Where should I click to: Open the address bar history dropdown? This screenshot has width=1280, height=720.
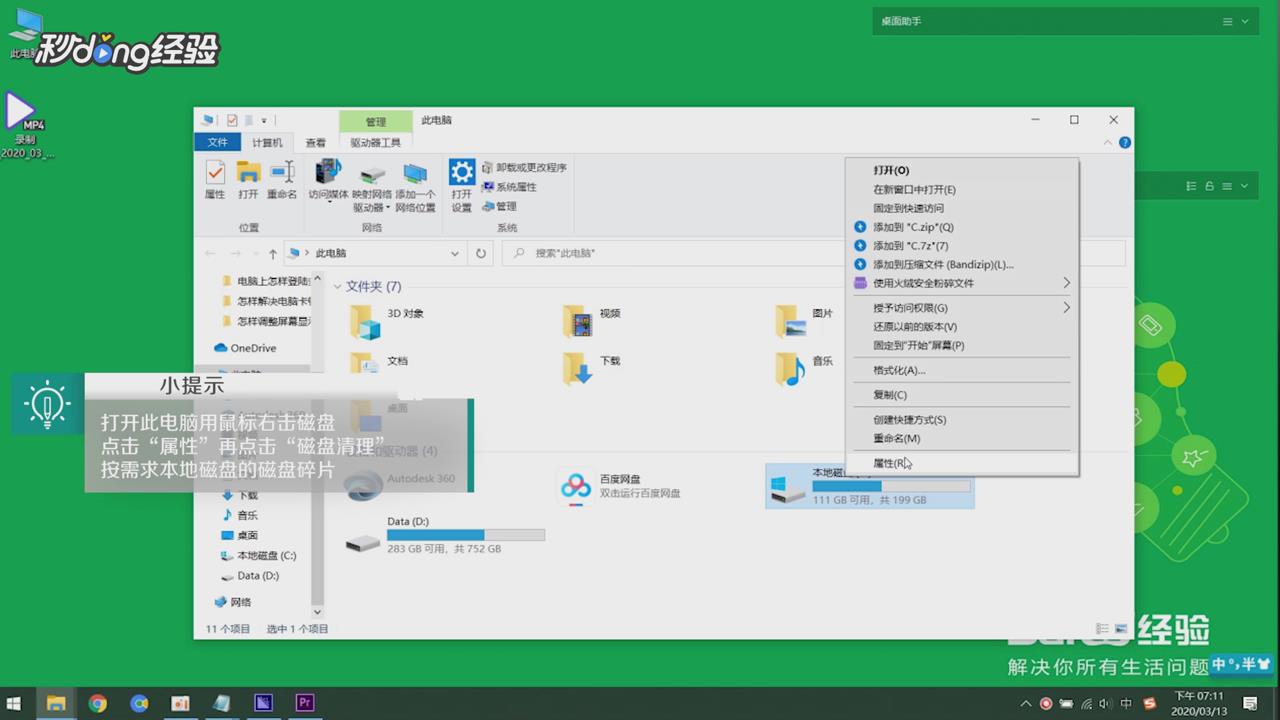455,254
